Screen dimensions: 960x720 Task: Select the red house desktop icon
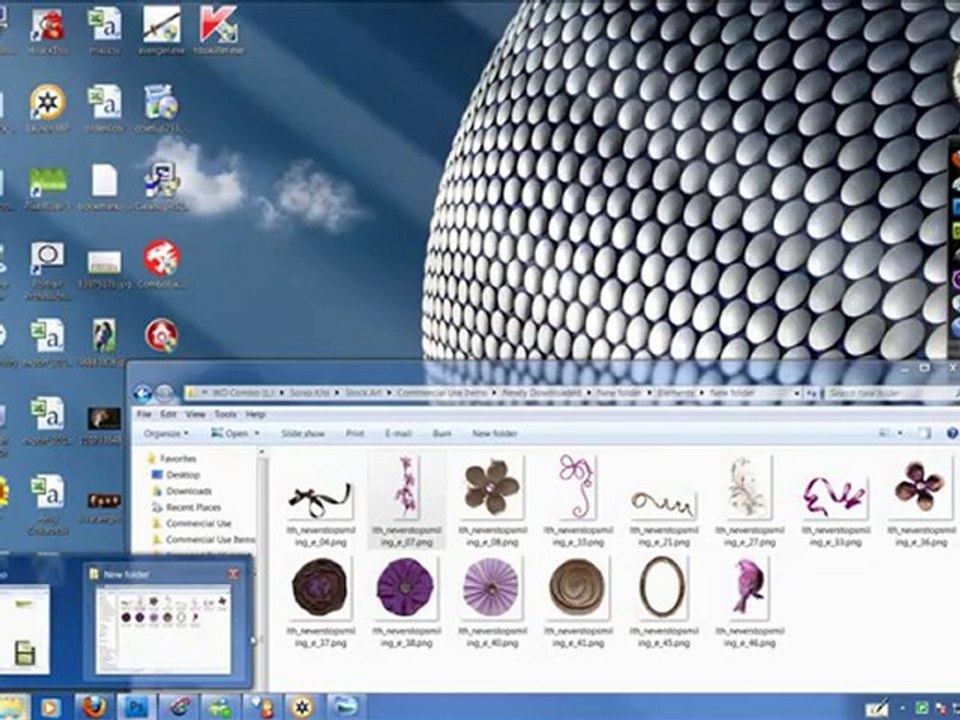pyautogui.click(x=162, y=336)
